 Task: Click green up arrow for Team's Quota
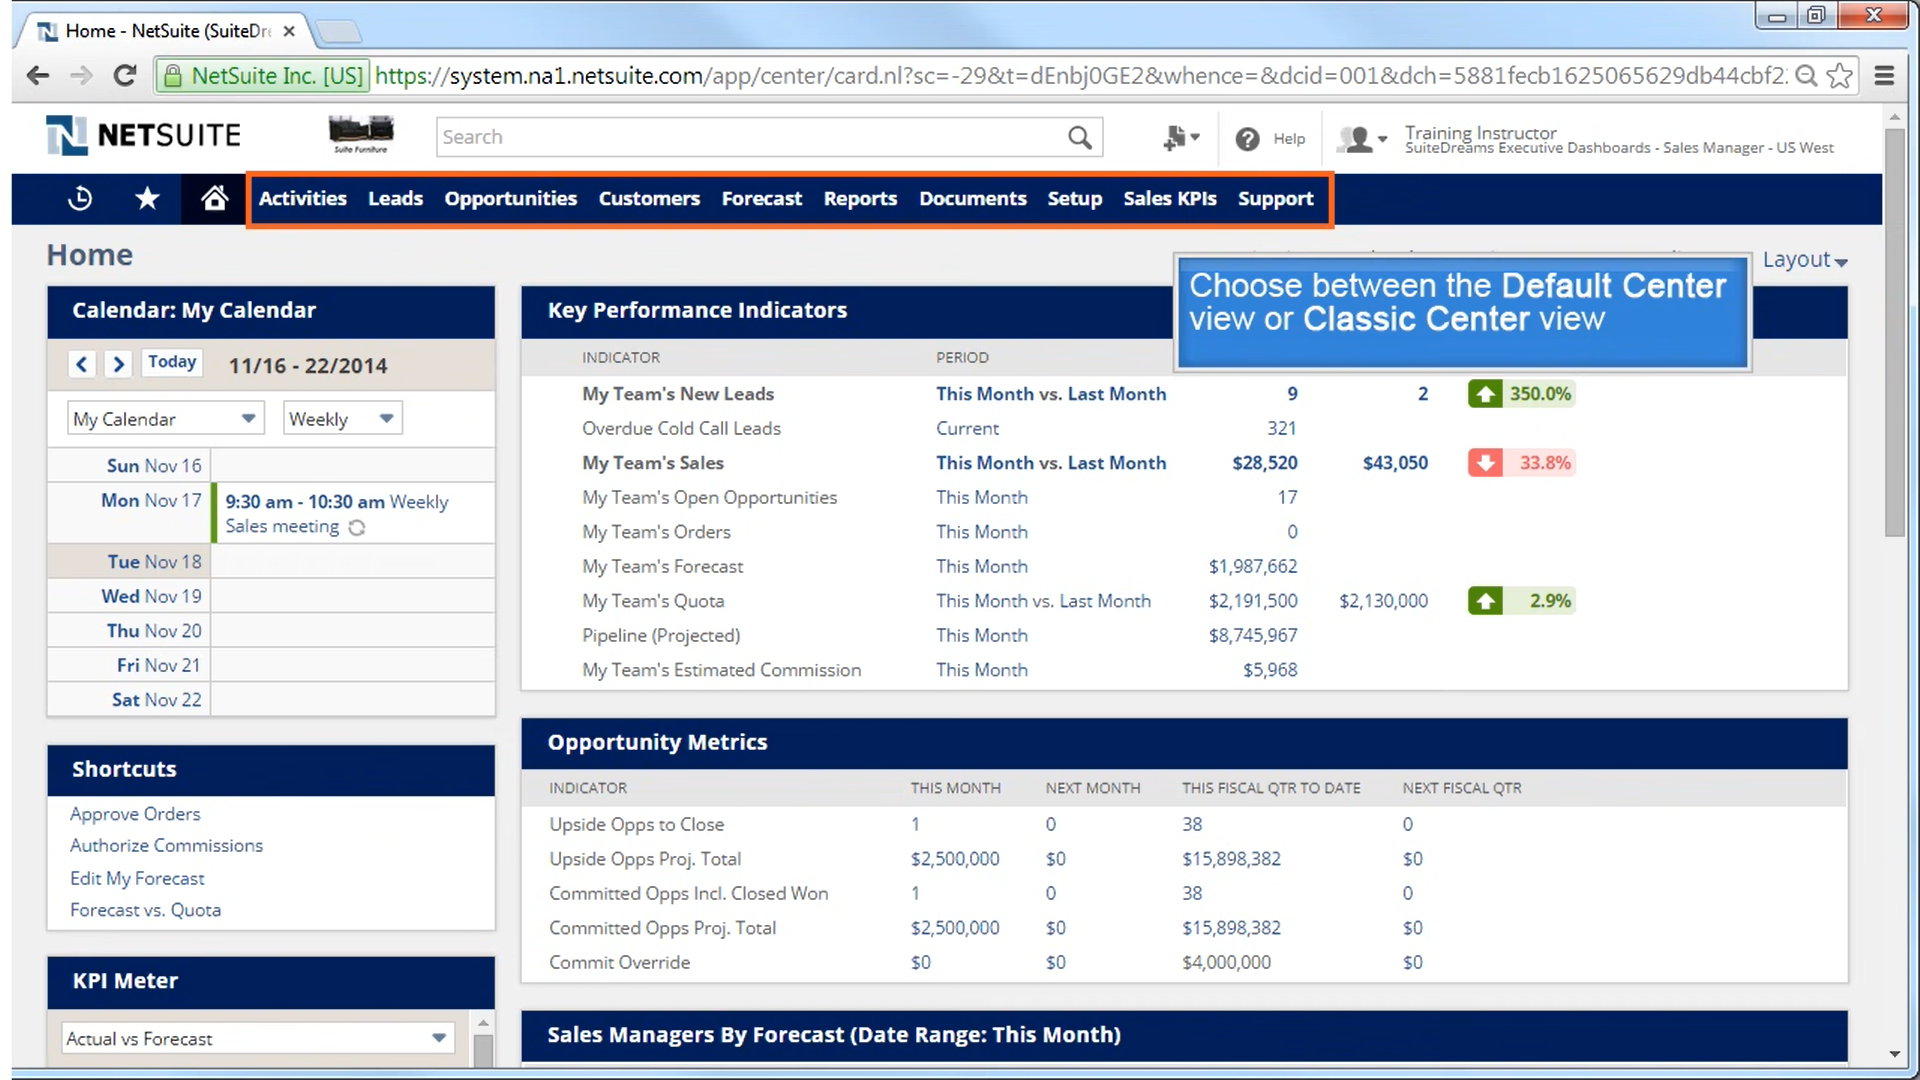pos(1485,601)
